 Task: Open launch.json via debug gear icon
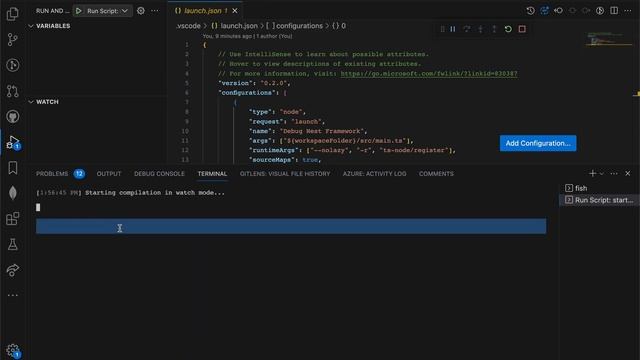coord(141,11)
